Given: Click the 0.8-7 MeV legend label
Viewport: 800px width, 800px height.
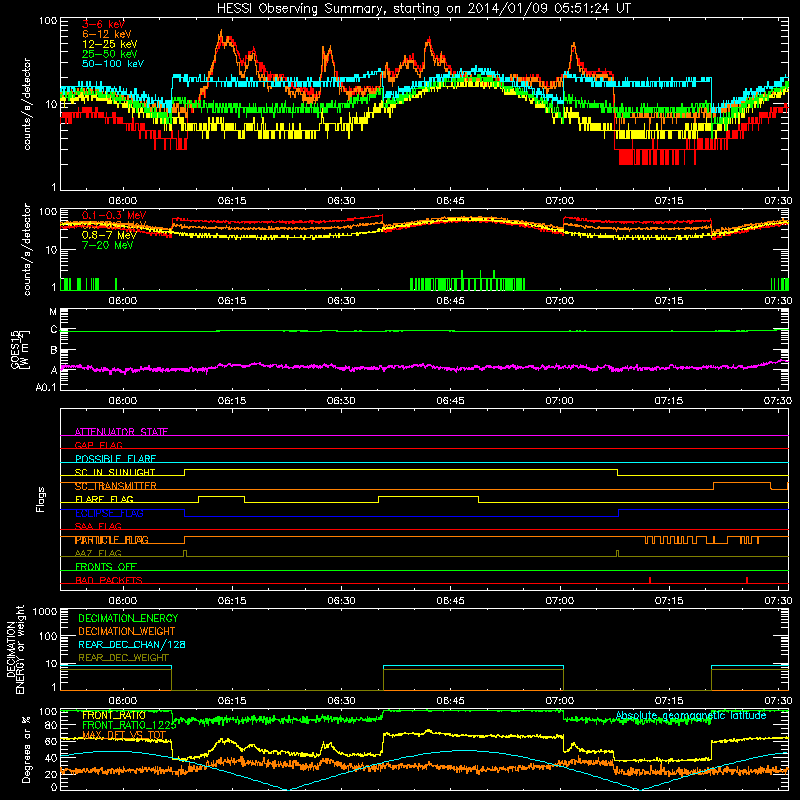Looking at the screenshot, I should coord(109,235).
